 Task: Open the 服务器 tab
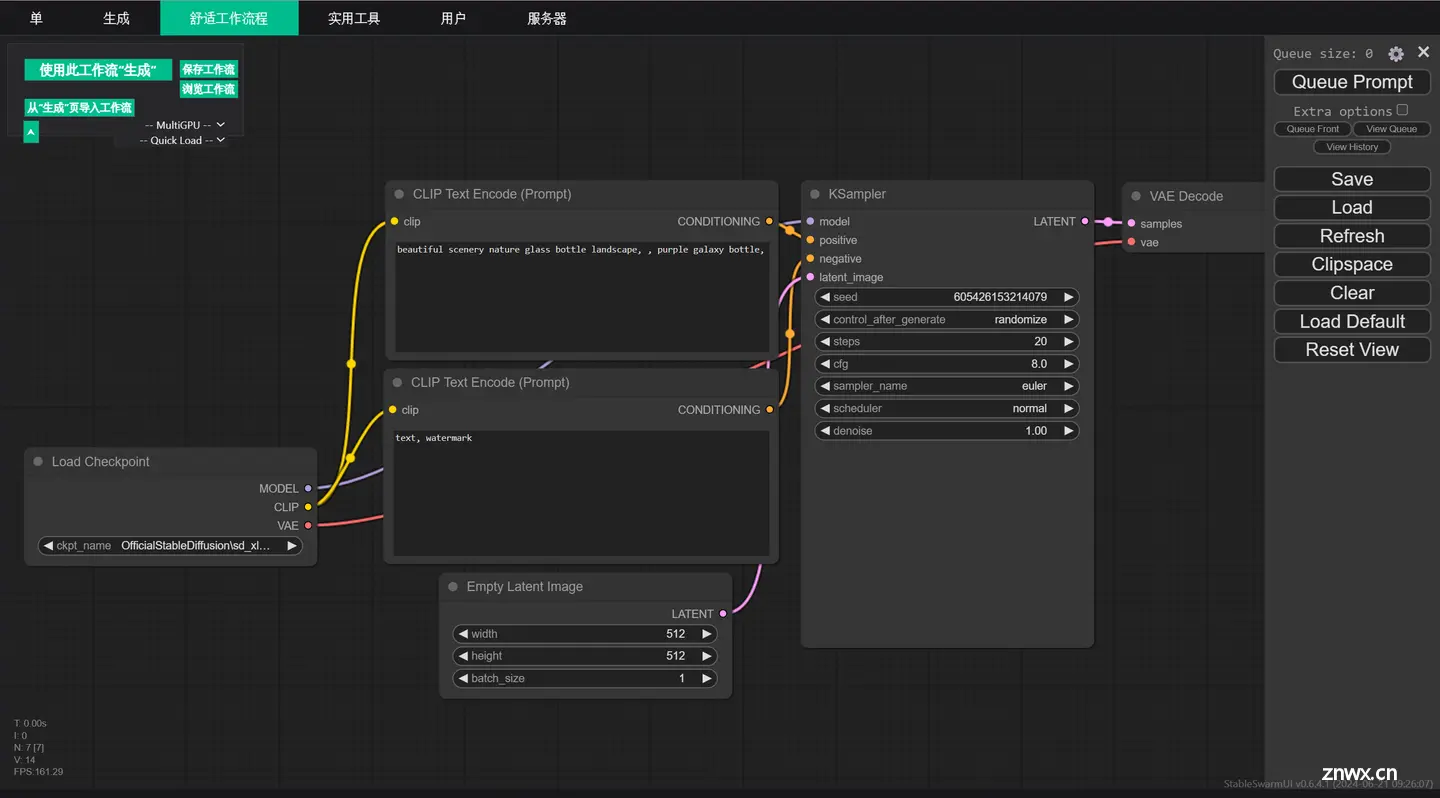[547, 18]
